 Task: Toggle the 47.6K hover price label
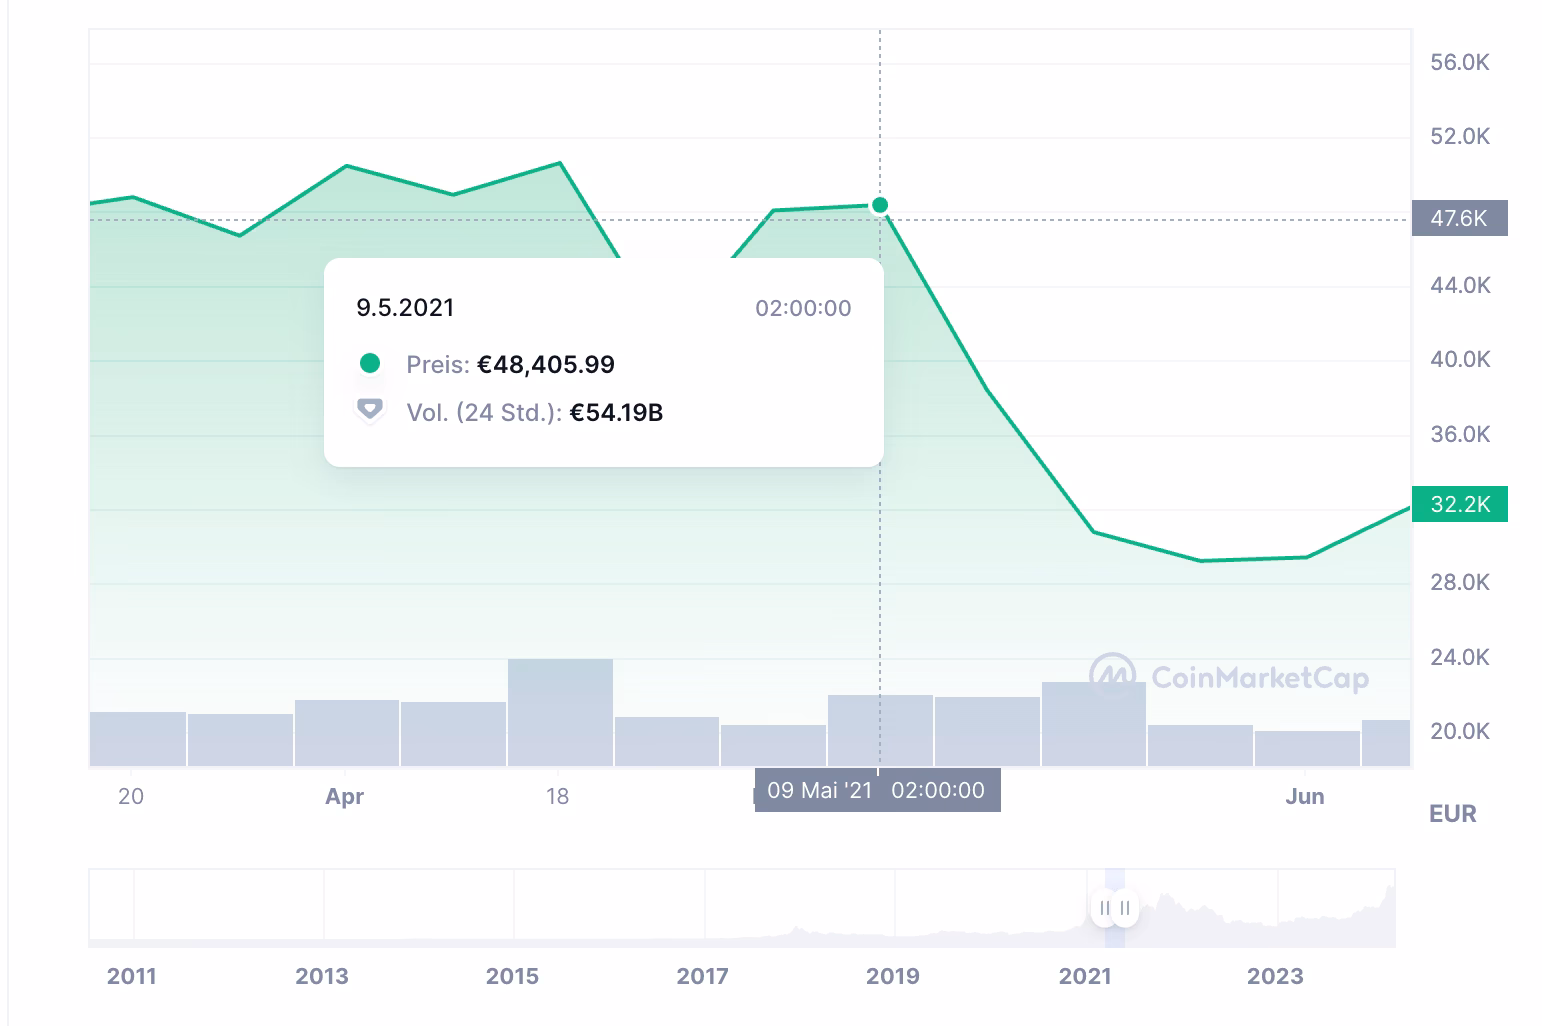(x=1459, y=217)
